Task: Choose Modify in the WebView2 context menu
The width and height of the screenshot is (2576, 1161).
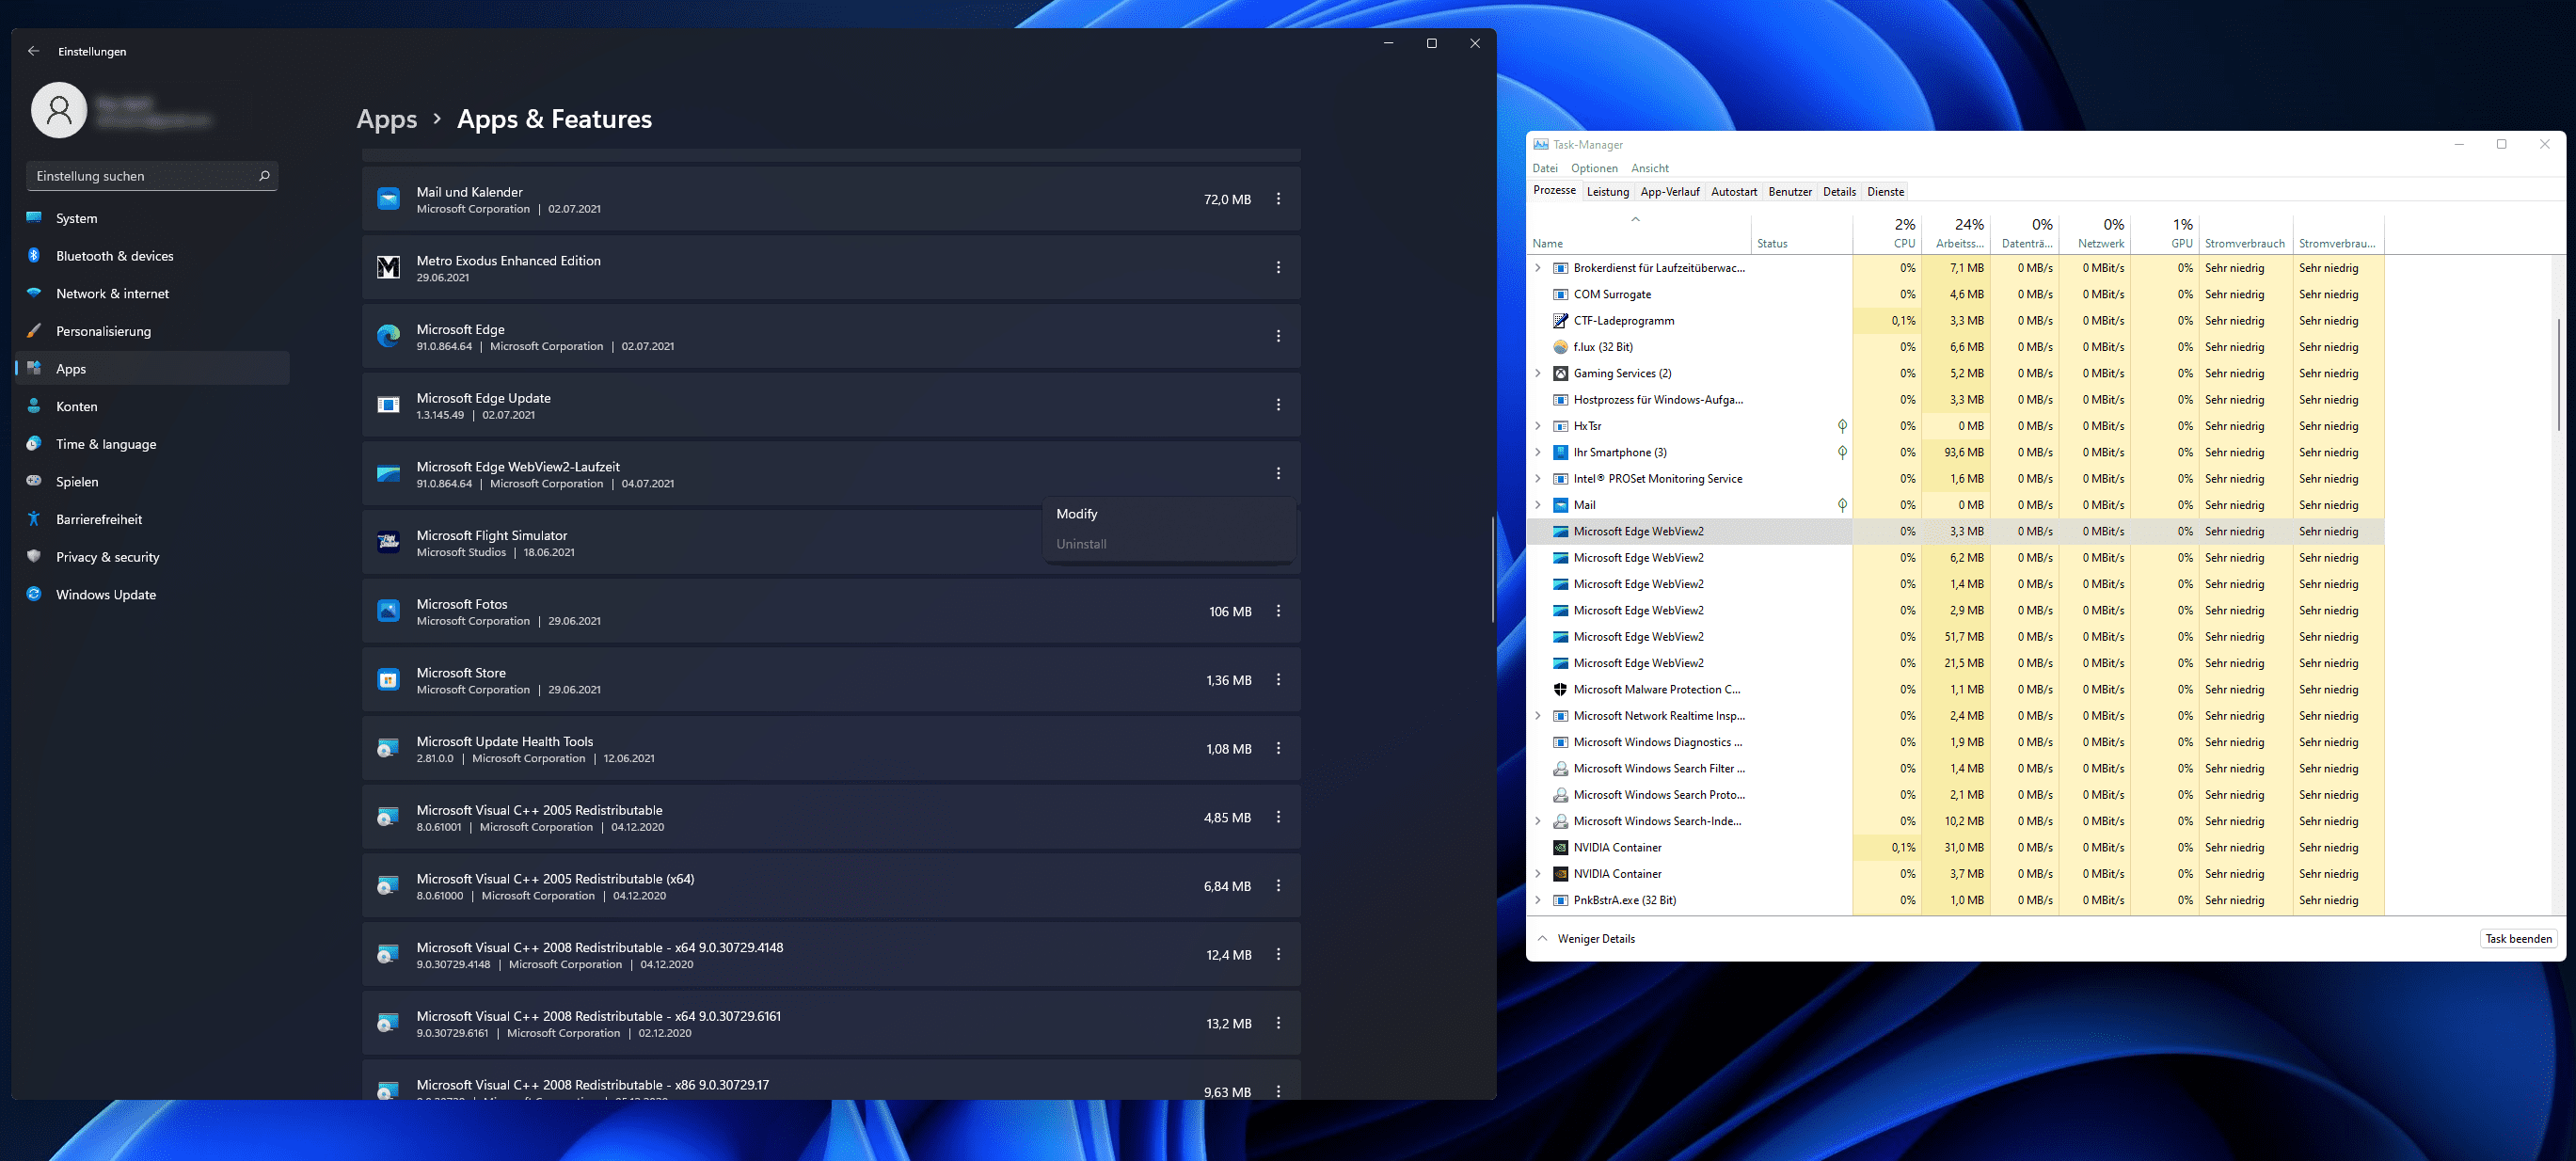Action: pyautogui.click(x=1168, y=514)
